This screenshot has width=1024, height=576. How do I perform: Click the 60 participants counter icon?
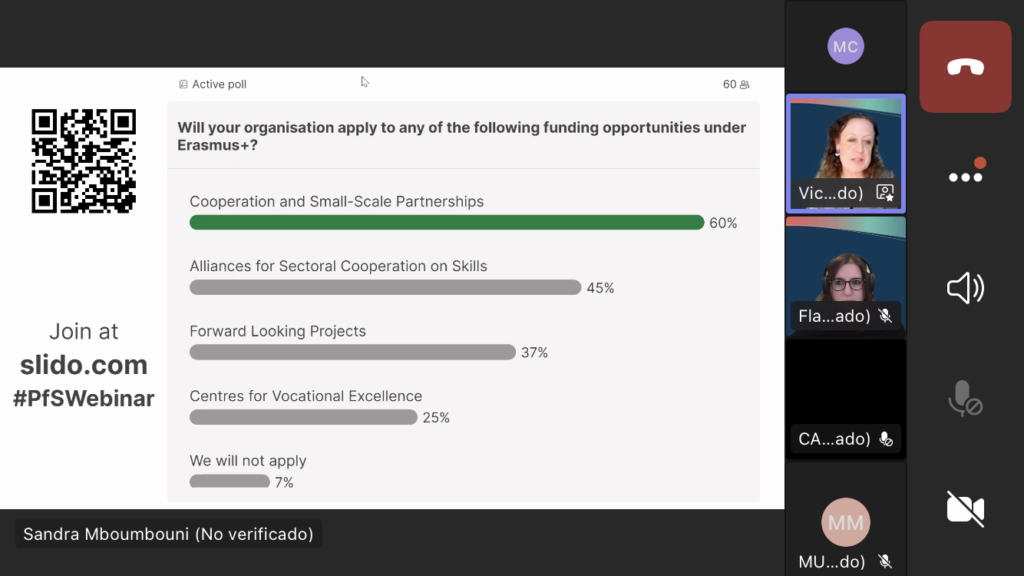point(744,85)
